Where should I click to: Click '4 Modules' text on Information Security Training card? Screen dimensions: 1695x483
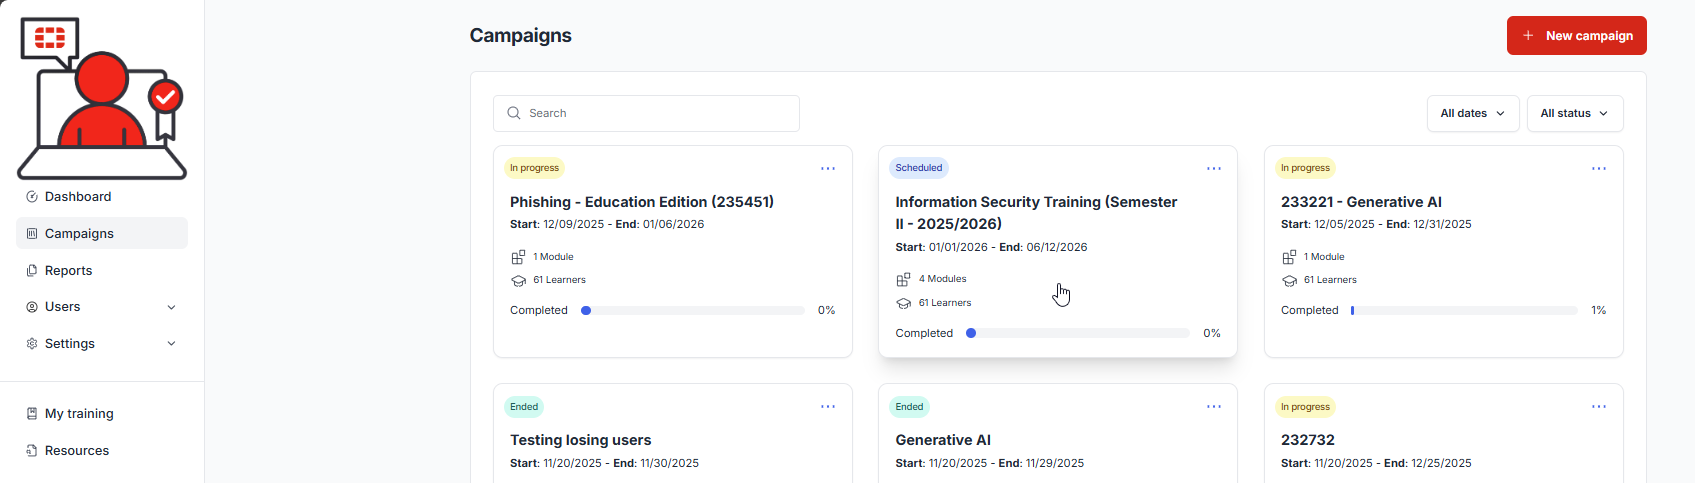tap(943, 279)
